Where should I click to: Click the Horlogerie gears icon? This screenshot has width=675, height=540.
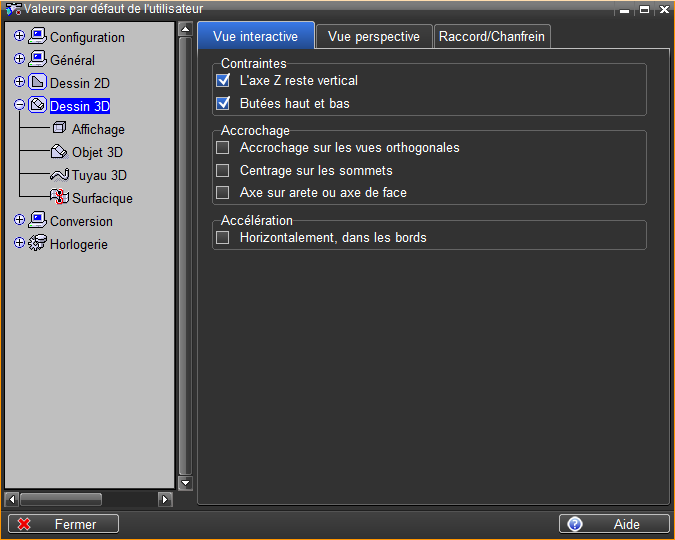(x=38, y=244)
